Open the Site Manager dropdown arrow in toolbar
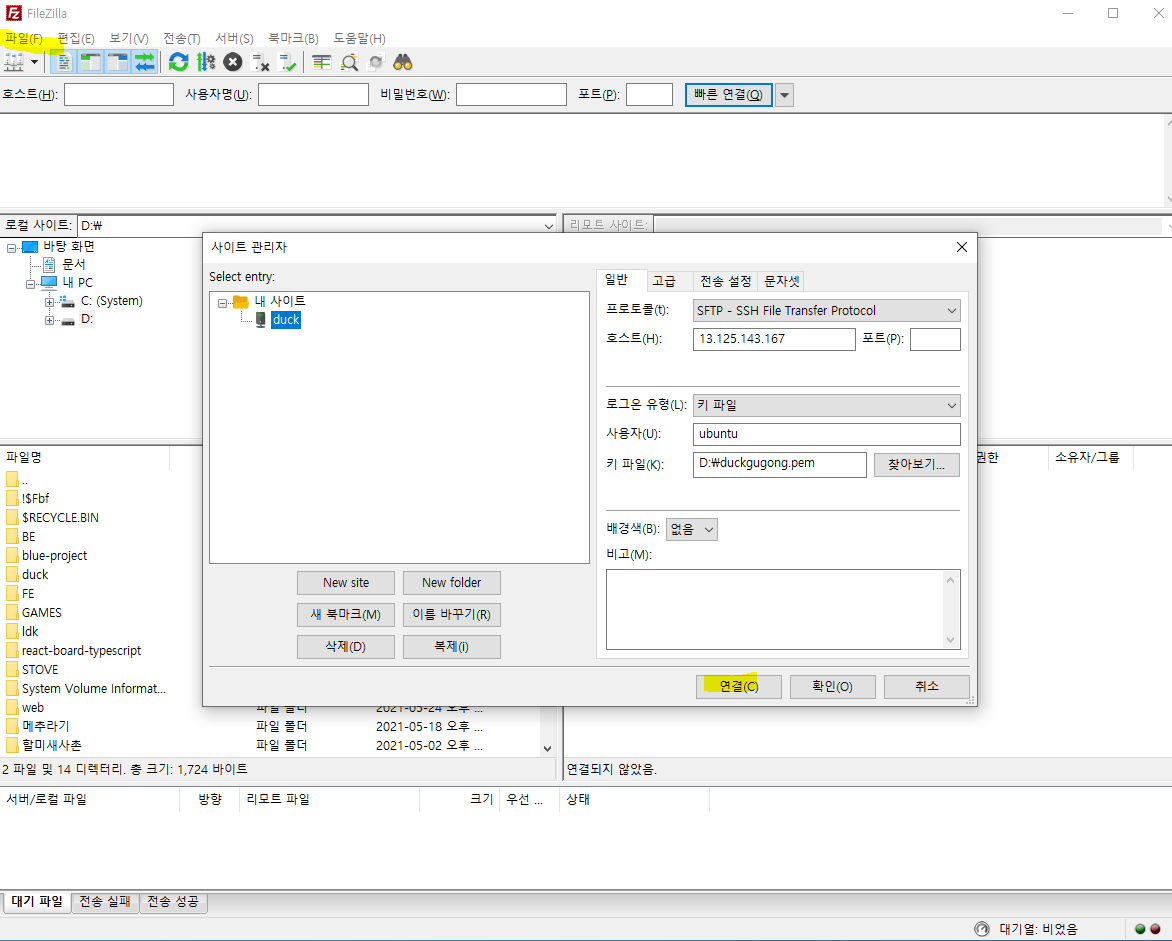 [34, 62]
